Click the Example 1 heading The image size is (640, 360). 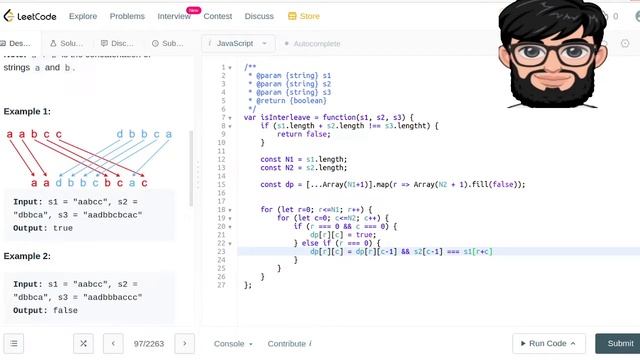[27, 111]
